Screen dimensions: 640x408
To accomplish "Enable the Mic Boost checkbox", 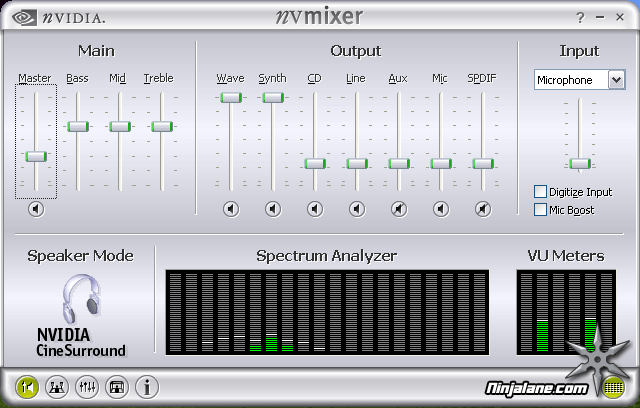I will (x=541, y=210).
